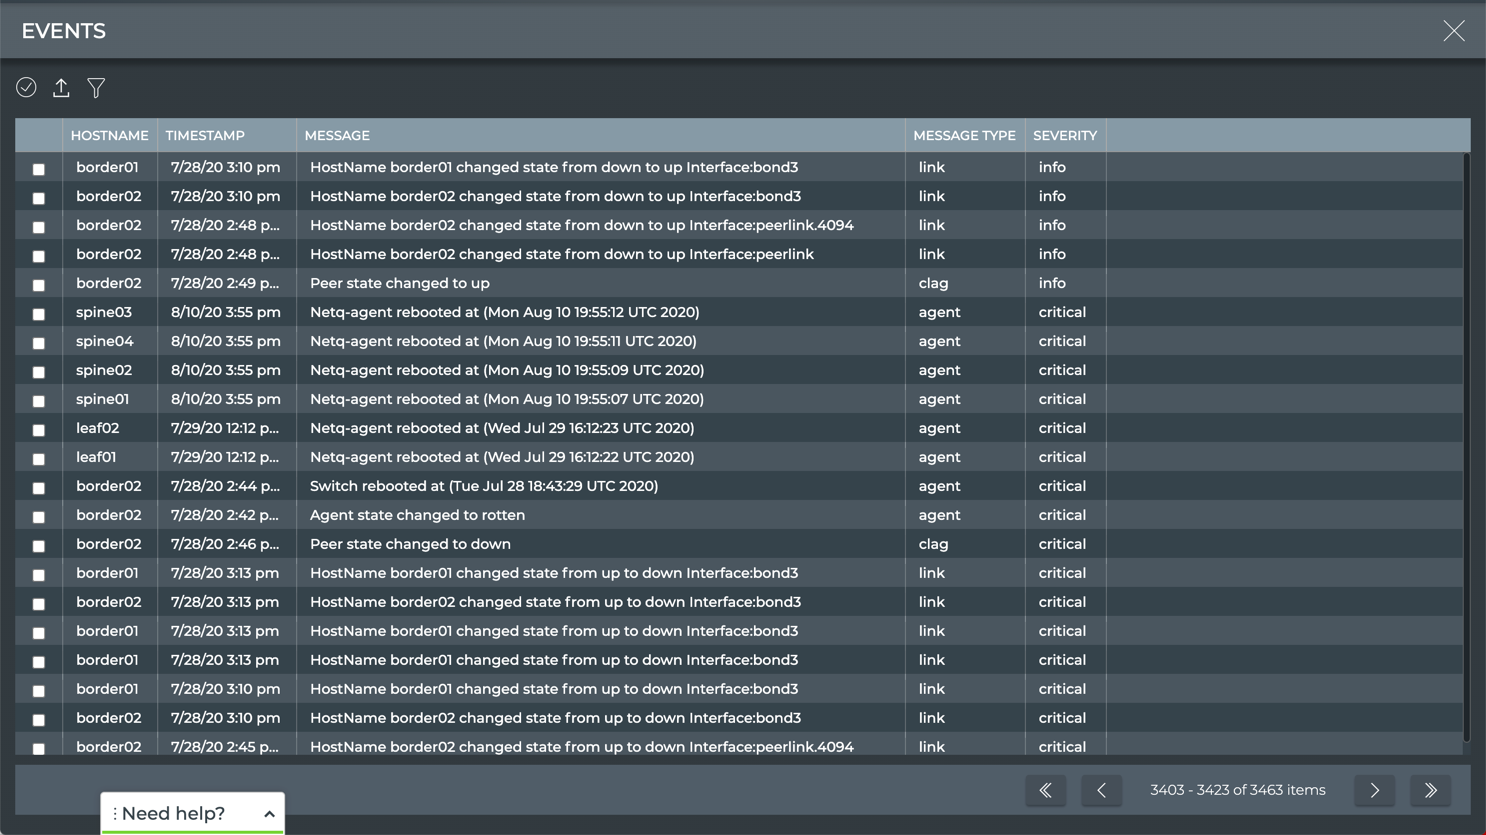This screenshot has height=835, width=1486.
Task: Toggle the select-all checkbox in the header
Action: tap(38, 135)
